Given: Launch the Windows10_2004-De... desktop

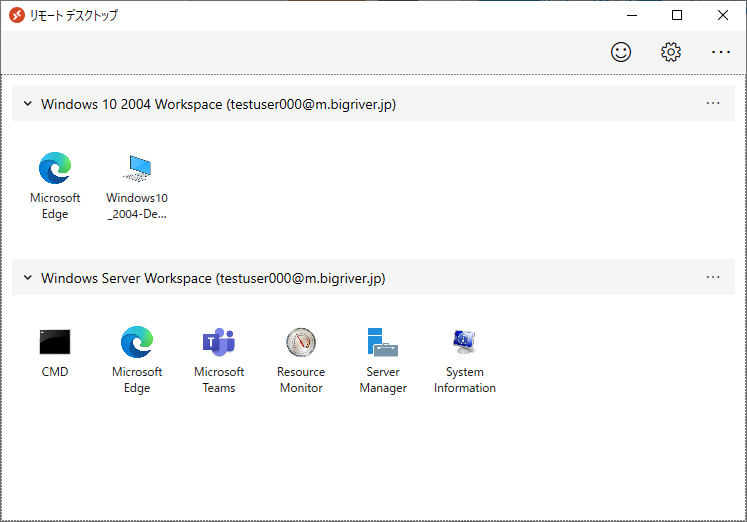Looking at the screenshot, I should pos(137,186).
